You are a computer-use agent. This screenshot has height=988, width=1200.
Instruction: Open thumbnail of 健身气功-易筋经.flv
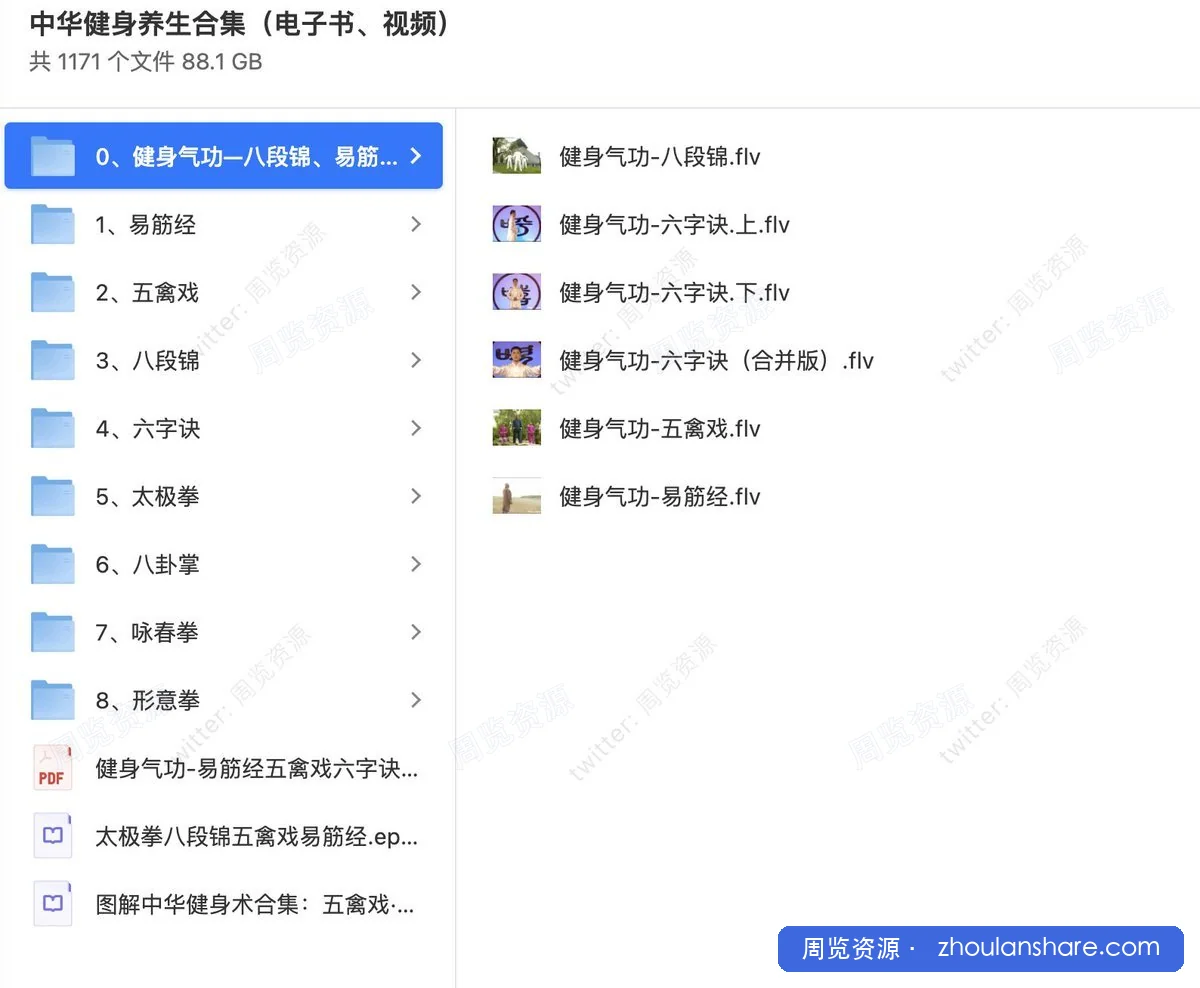[517, 496]
